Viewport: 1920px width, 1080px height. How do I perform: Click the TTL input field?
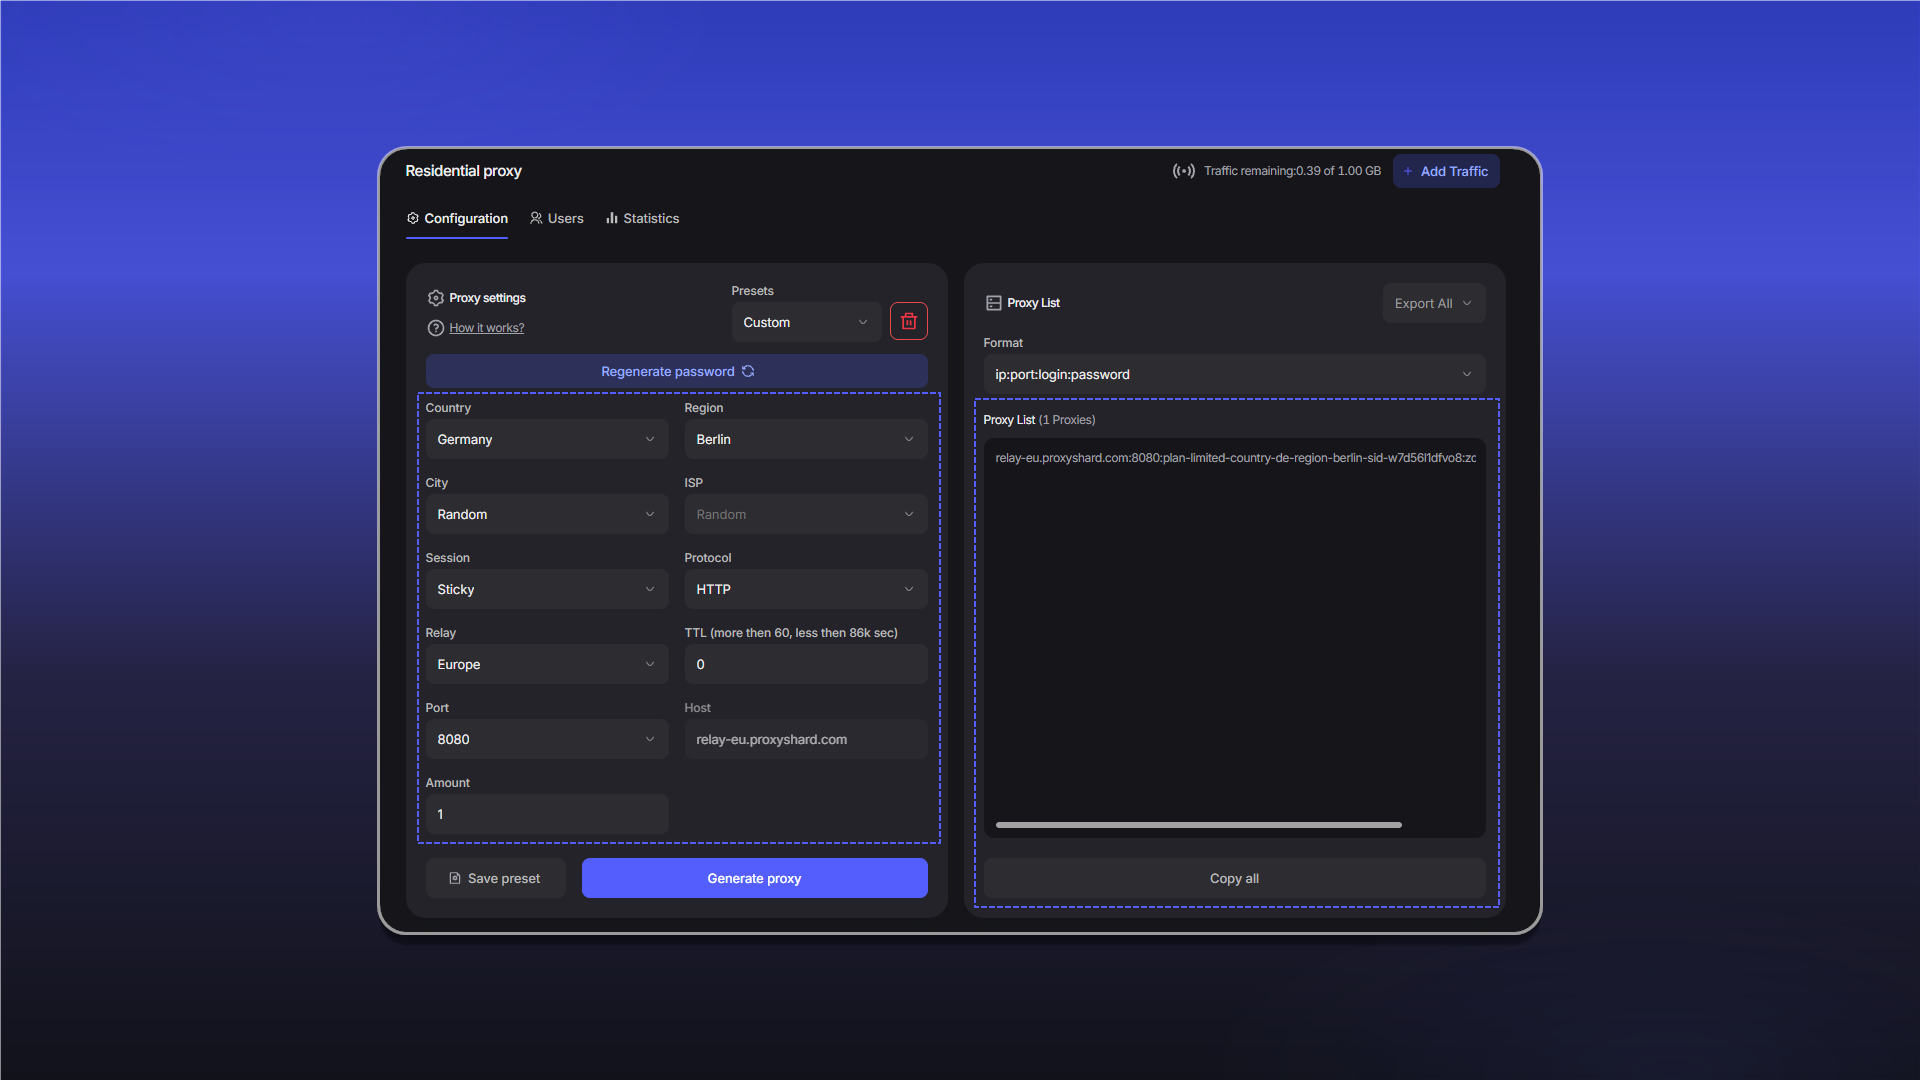(806, 664)
